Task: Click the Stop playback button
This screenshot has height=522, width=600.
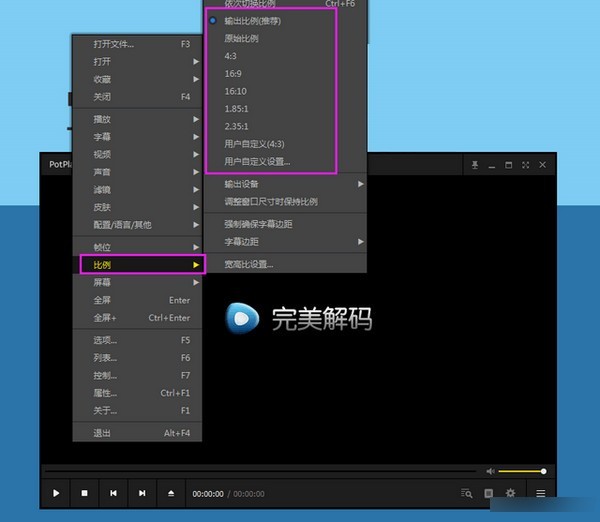Action: click(85, 493)
